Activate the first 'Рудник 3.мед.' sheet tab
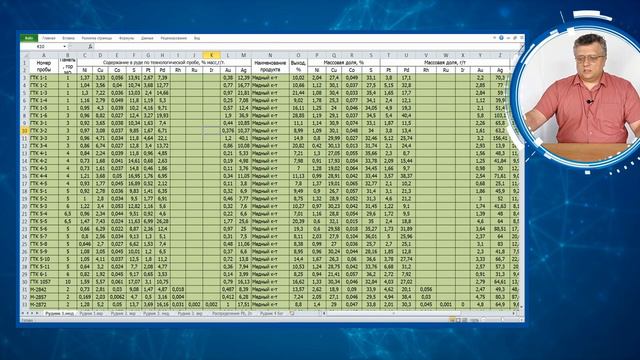The height and width of the screenshot is (360, 640). click(60, 313)
